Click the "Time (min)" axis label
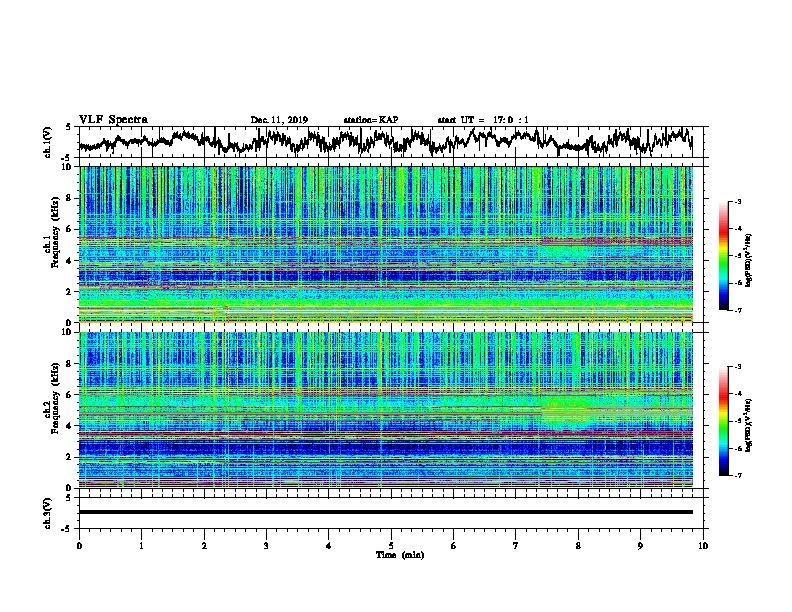The width and height of the screenshot is (792, 612). tap(400, 555)
